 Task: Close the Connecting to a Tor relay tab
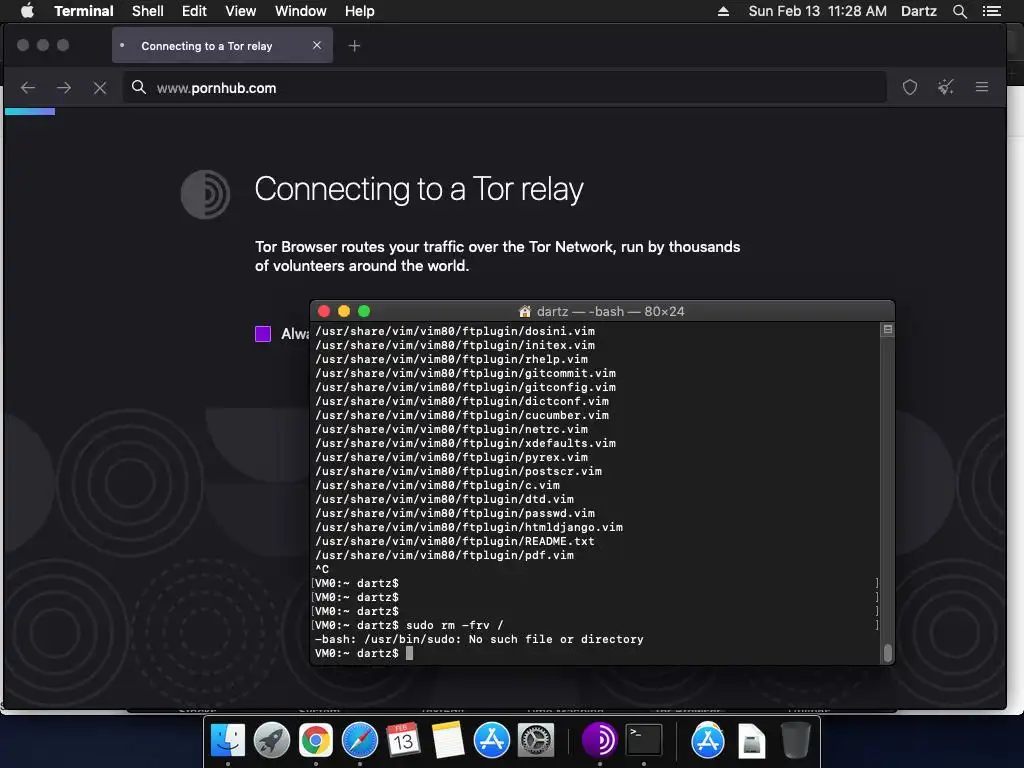[317, 45]
